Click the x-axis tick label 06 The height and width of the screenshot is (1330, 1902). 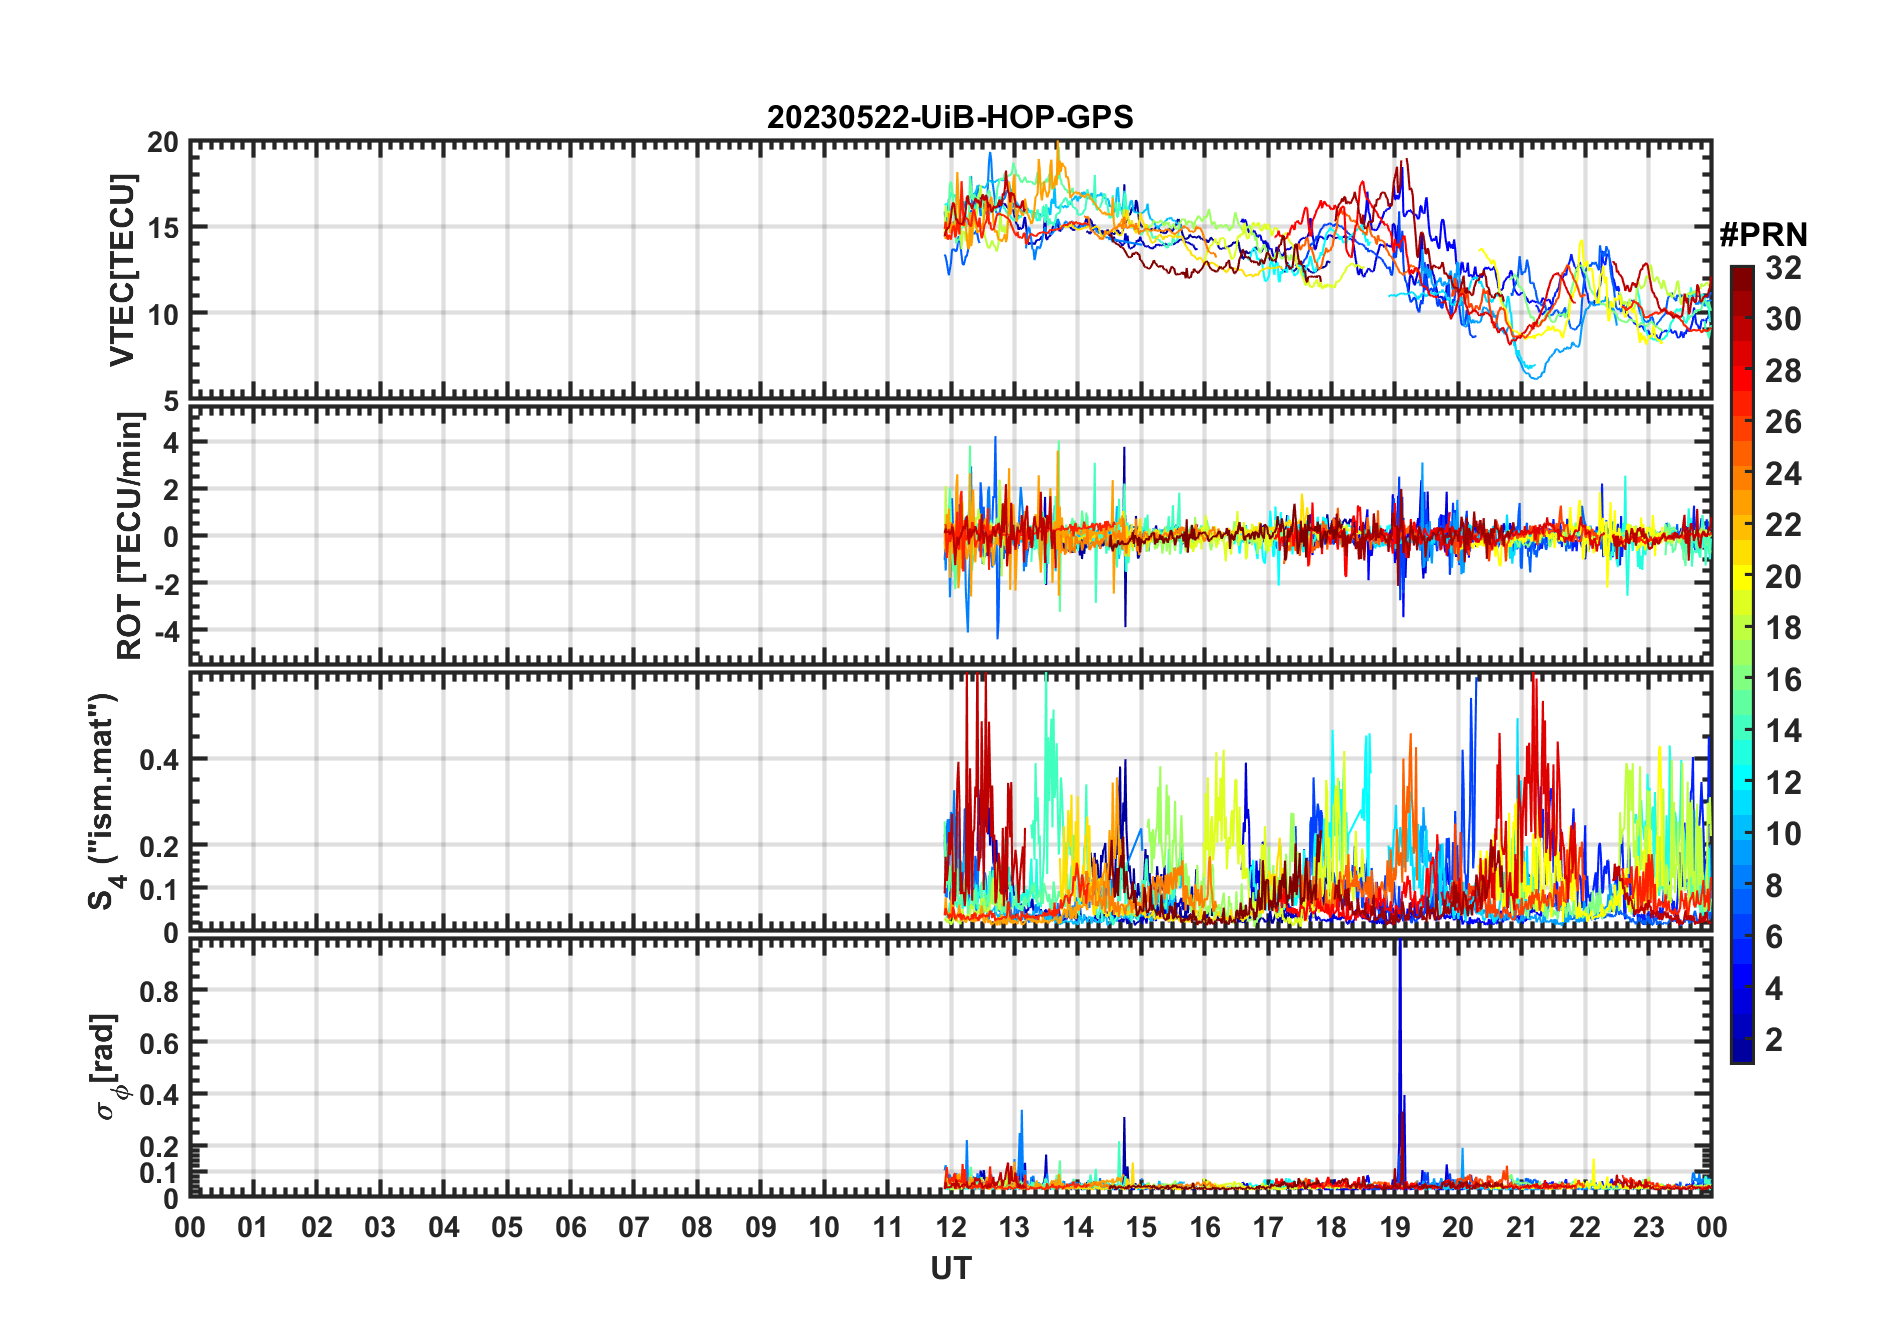coord(570,1227)
